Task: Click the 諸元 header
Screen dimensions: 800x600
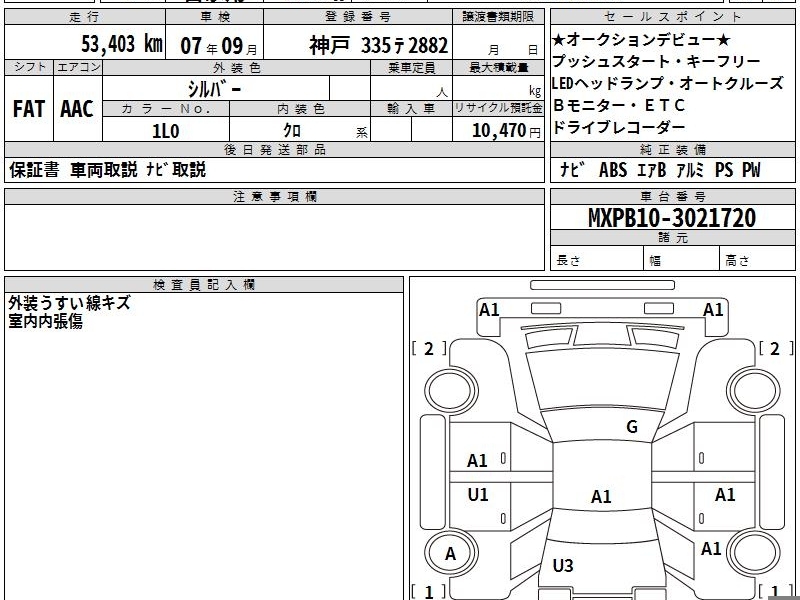Action: (672, 238)
